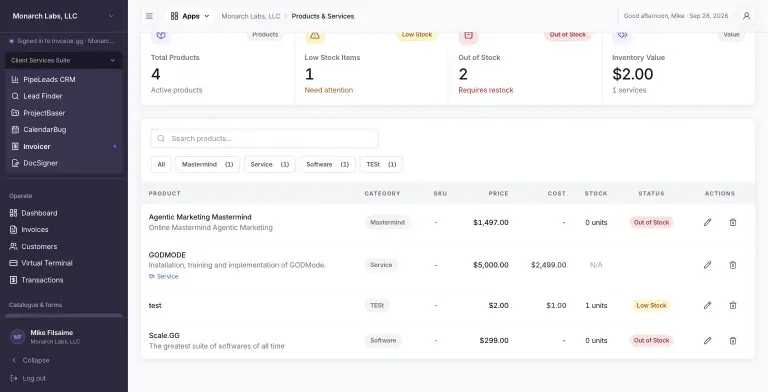768x392 pixels.
Task: Click the STOCK column header
Action: click(596, 194)
